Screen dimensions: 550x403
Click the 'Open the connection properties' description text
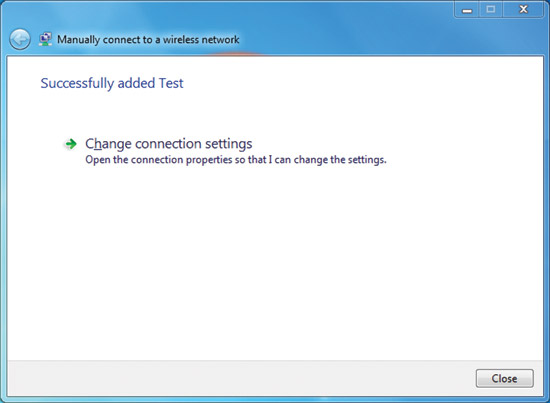236,160
